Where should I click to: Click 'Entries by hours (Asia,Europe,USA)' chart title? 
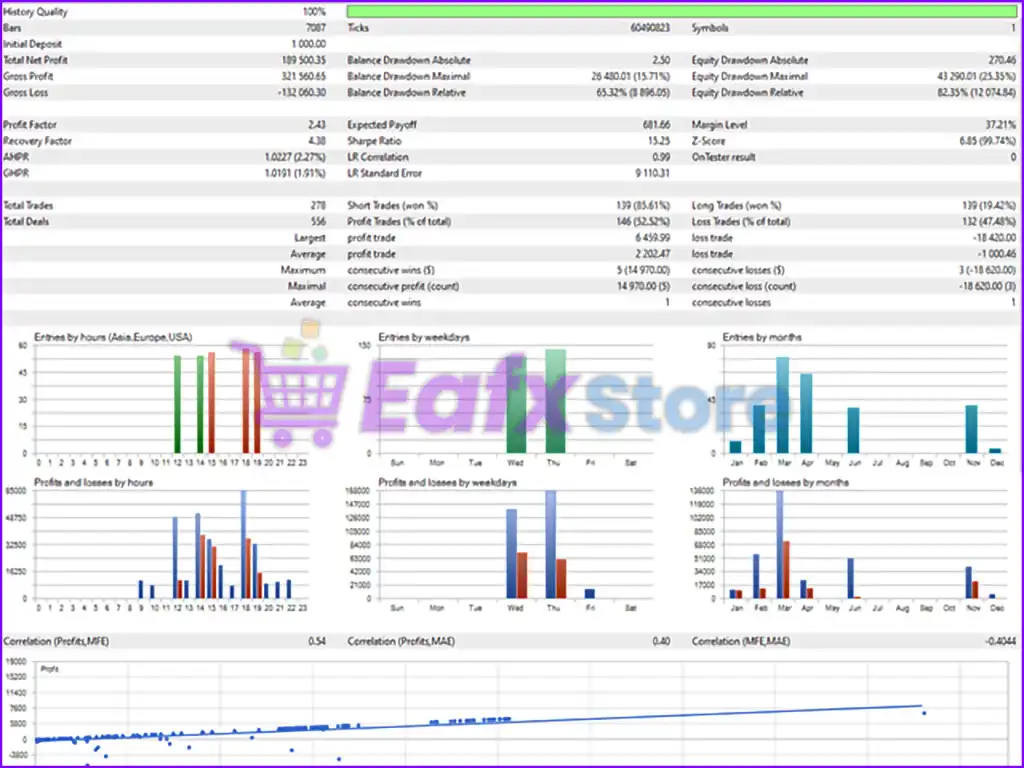point(113,338)
